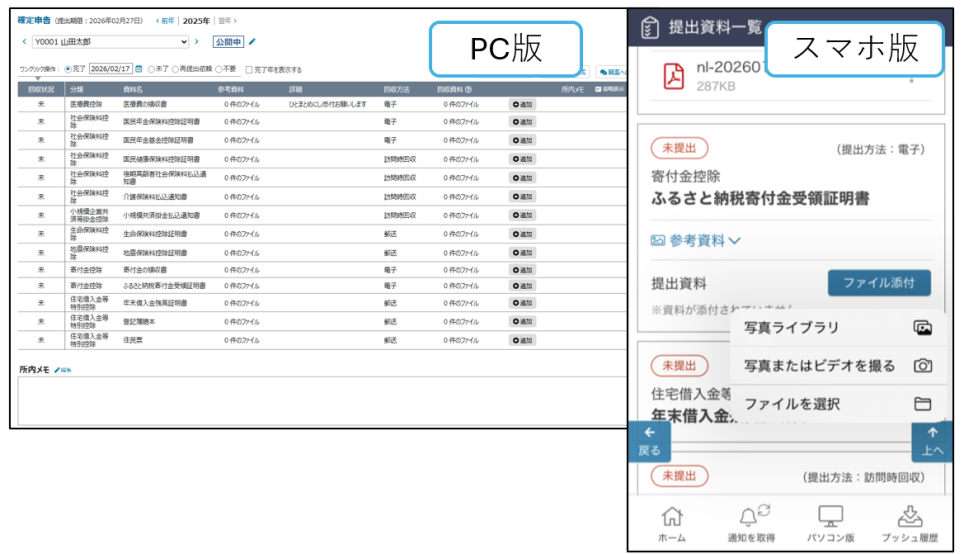Screen dimensions: 964x554
Task: Open push history tray icon
Action: (911, 516)
